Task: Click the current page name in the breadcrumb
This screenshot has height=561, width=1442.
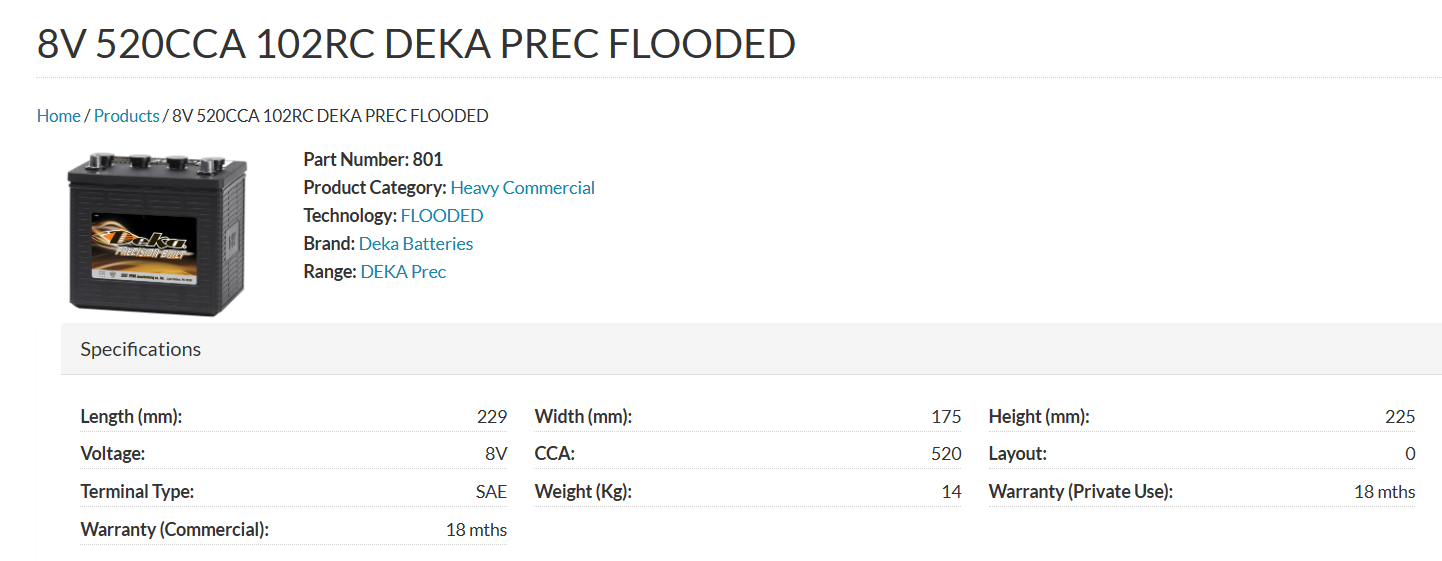Action: coord(330,116)
